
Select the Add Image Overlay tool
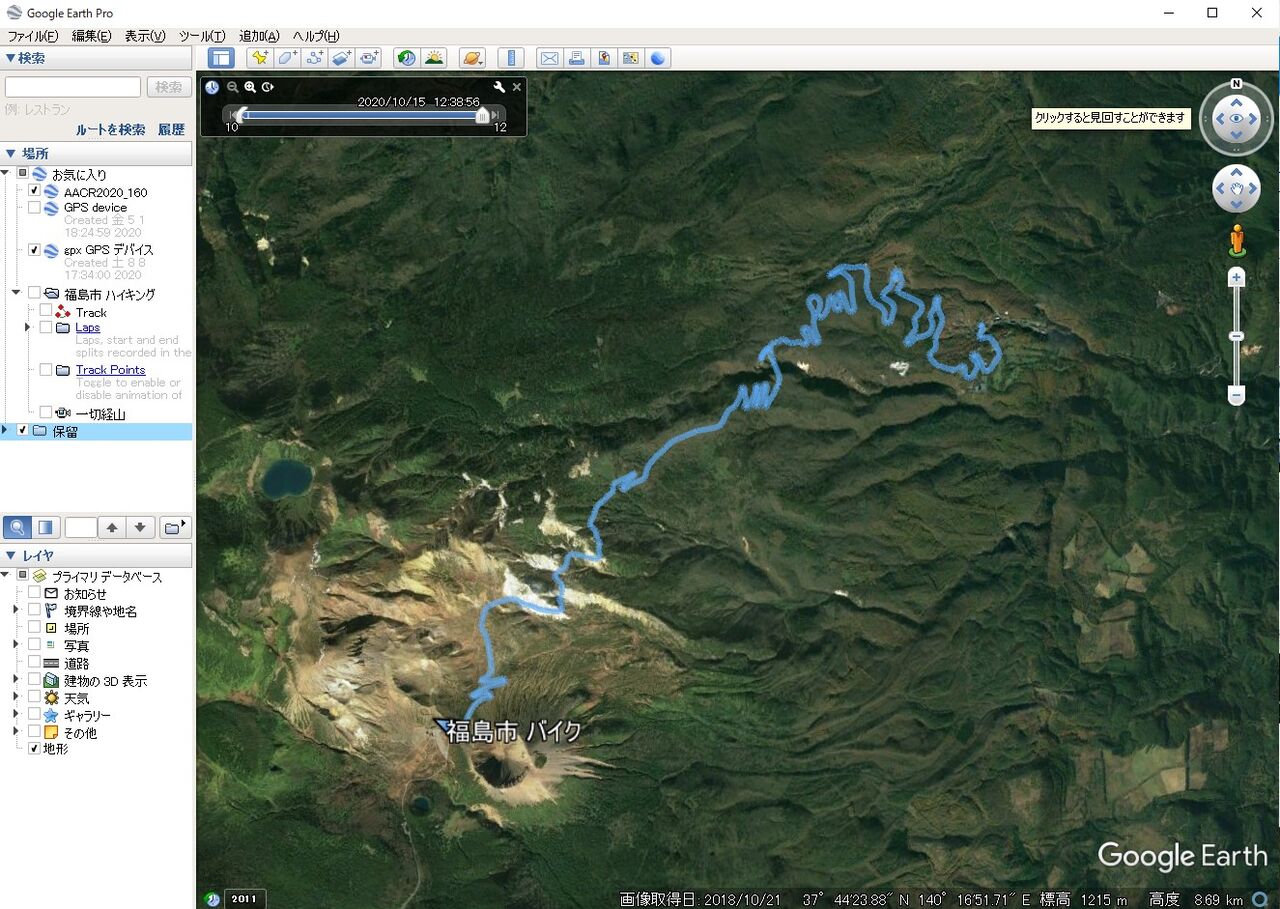coord(342,58)
